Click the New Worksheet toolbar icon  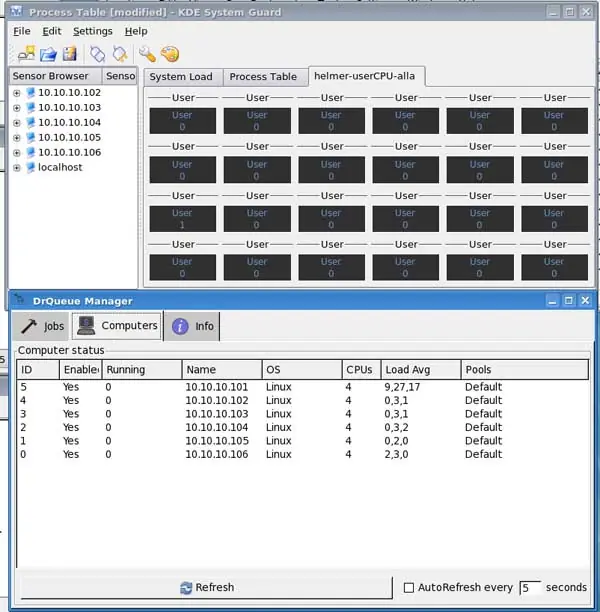pos(27,54)
